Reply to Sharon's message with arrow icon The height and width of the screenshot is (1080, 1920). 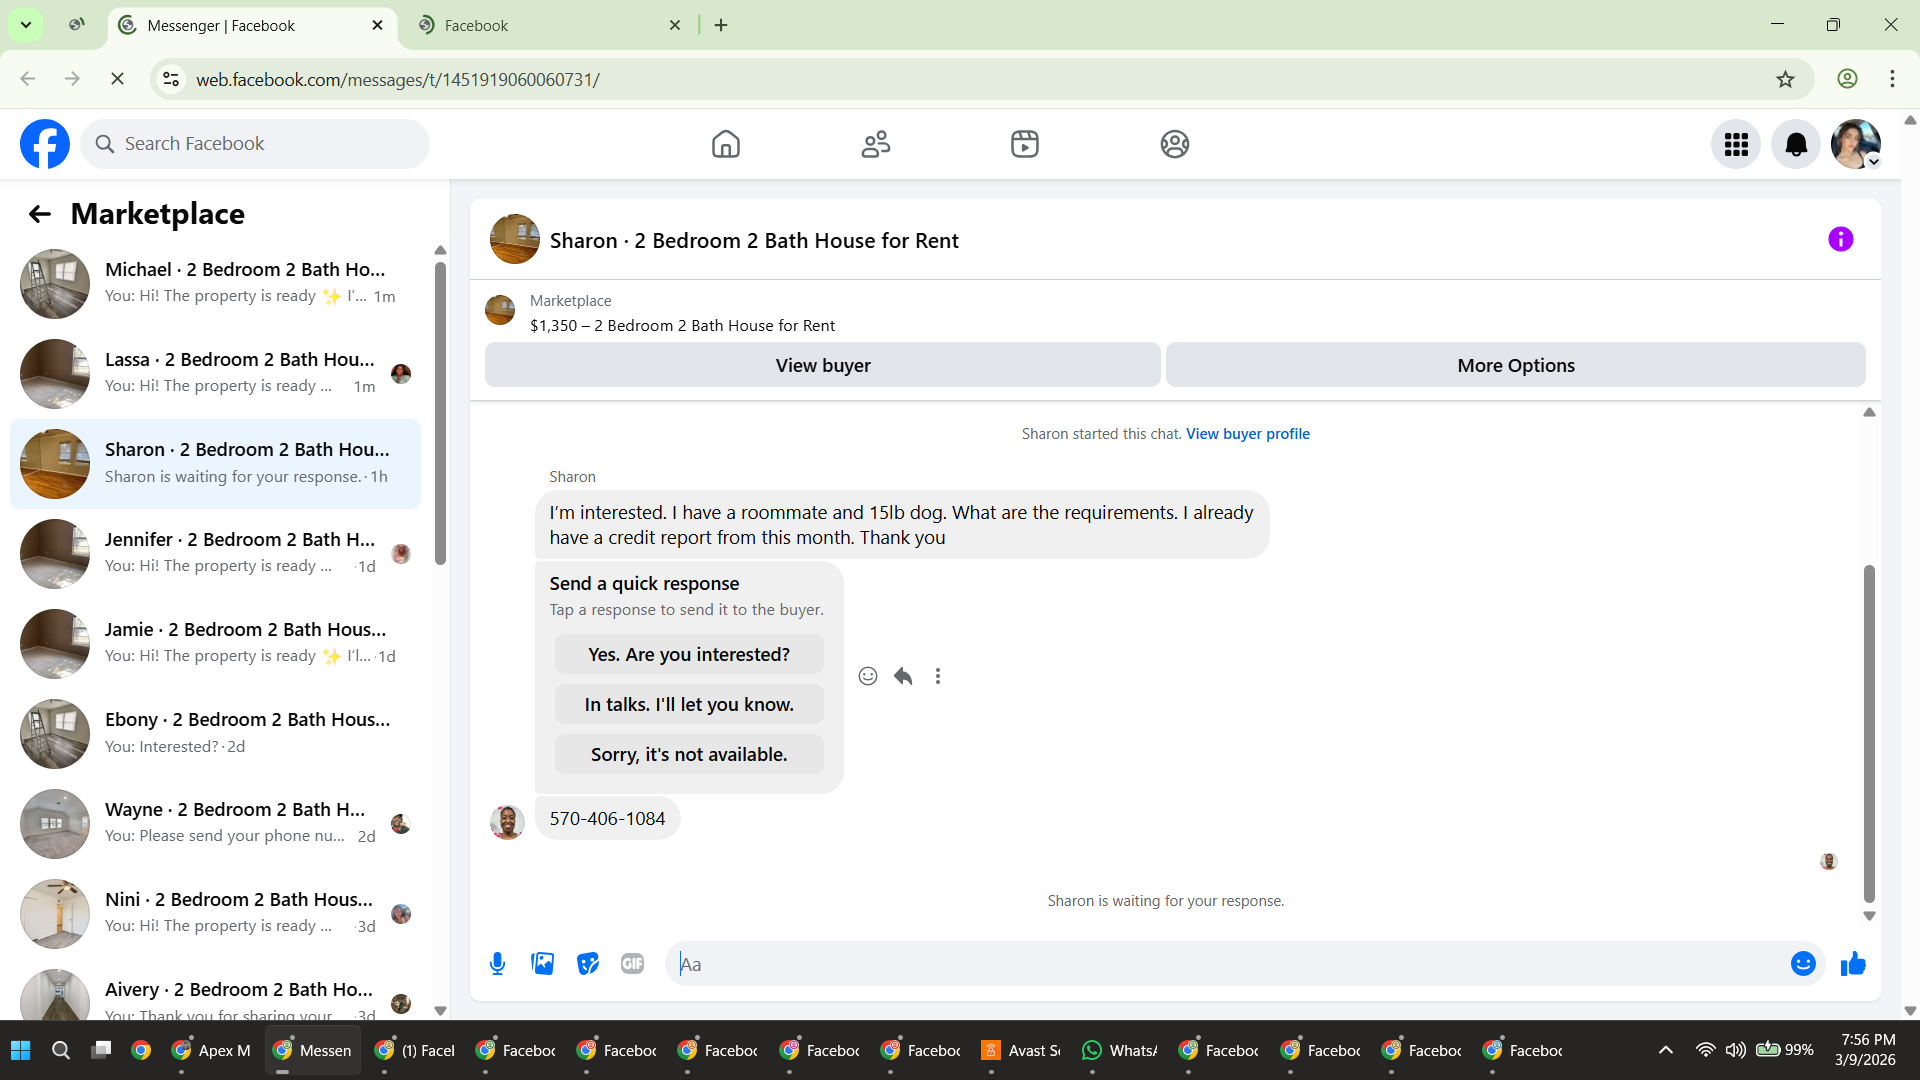(x=903, y=676)
